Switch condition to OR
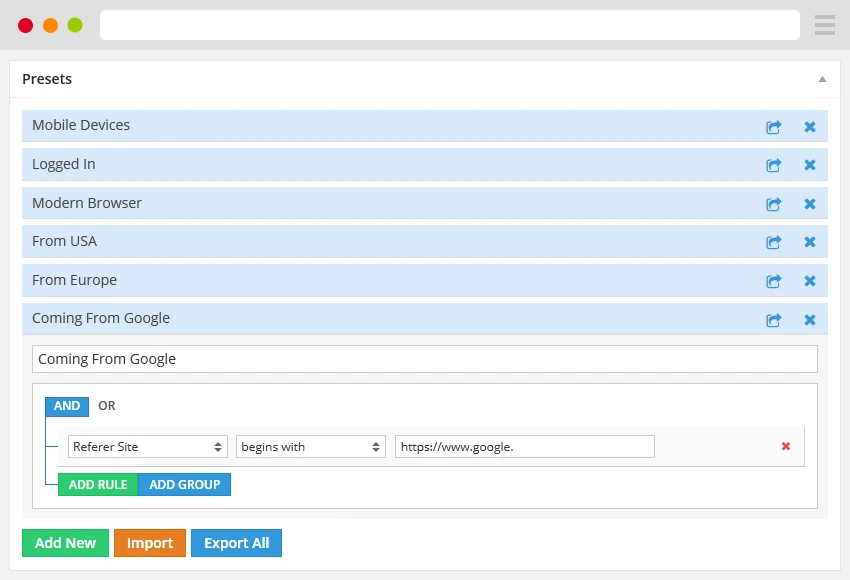This screenshot has width=850, height=580. click(x=107, y=406)
